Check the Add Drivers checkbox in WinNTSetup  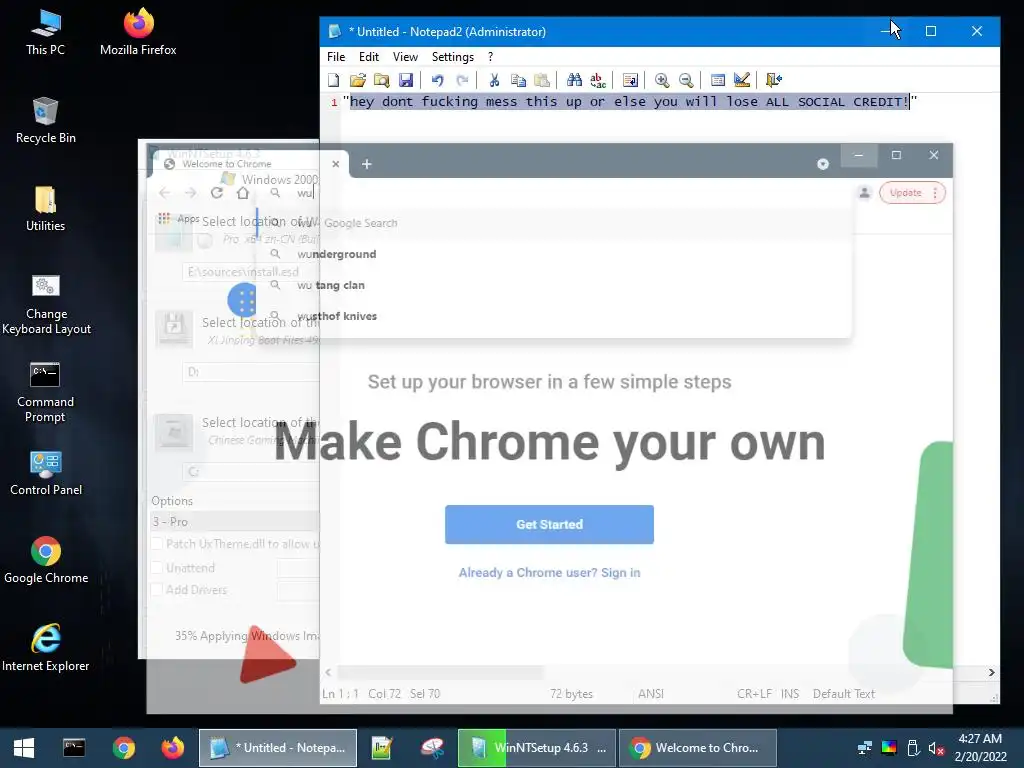click(x=157, y=590)
